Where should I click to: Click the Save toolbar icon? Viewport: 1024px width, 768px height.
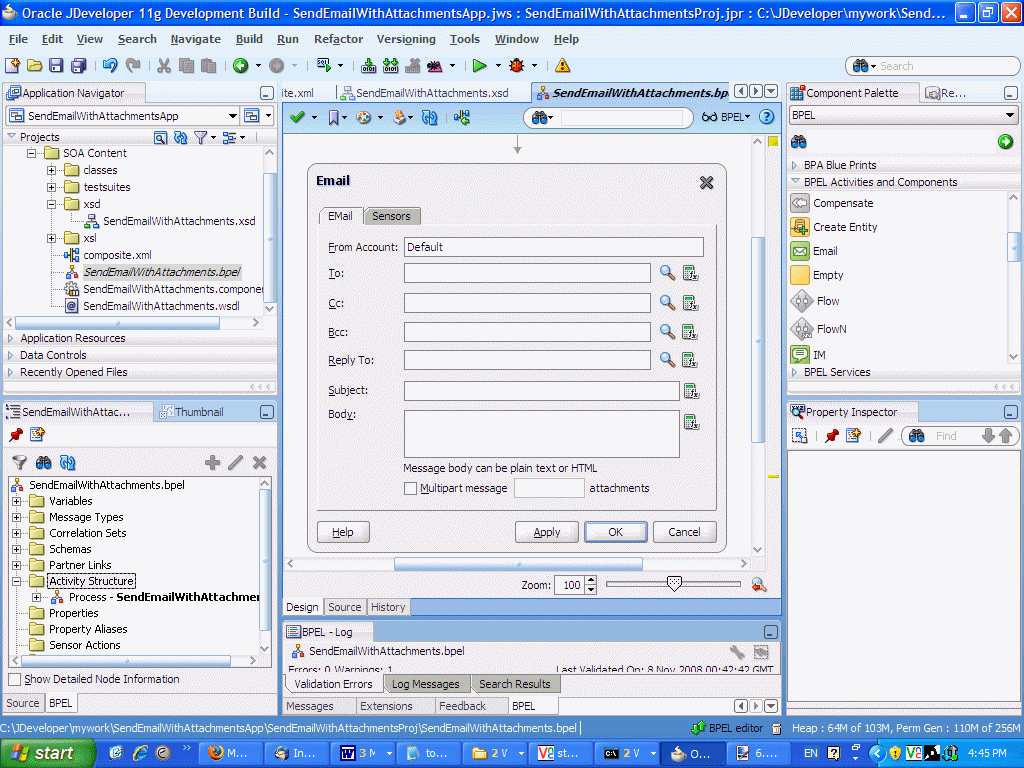click(x=56, y=65)
